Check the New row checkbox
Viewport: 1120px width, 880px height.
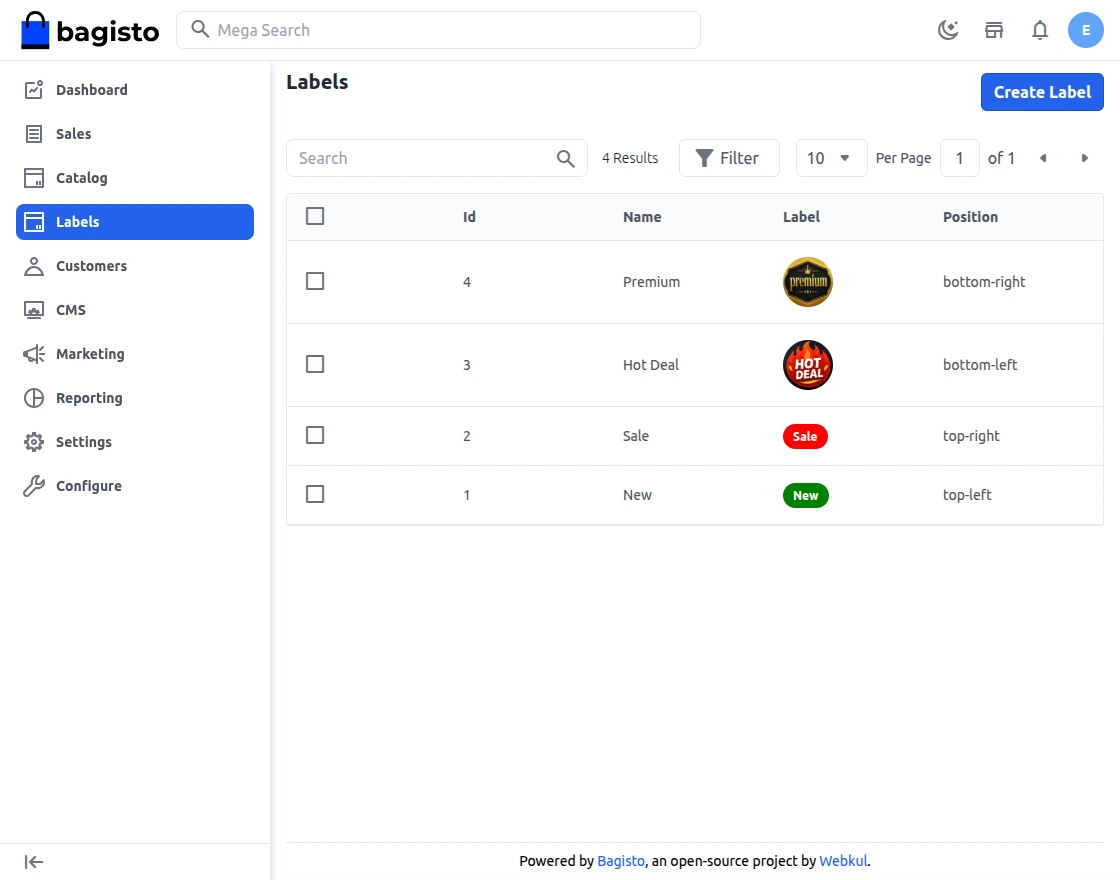[315, 494]
